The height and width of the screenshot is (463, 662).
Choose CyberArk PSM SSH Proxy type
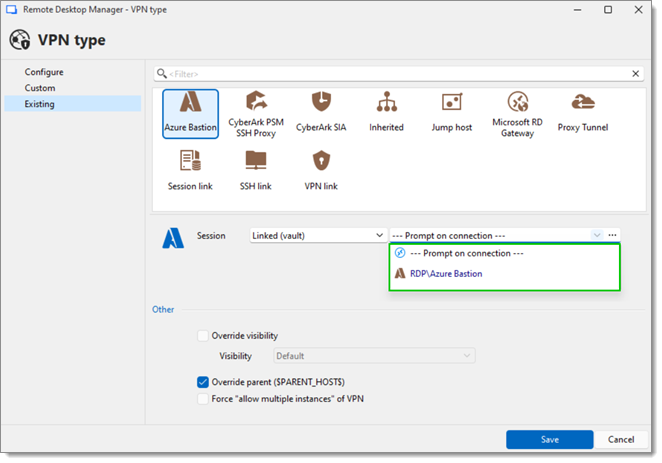click(x=256, y=114)
